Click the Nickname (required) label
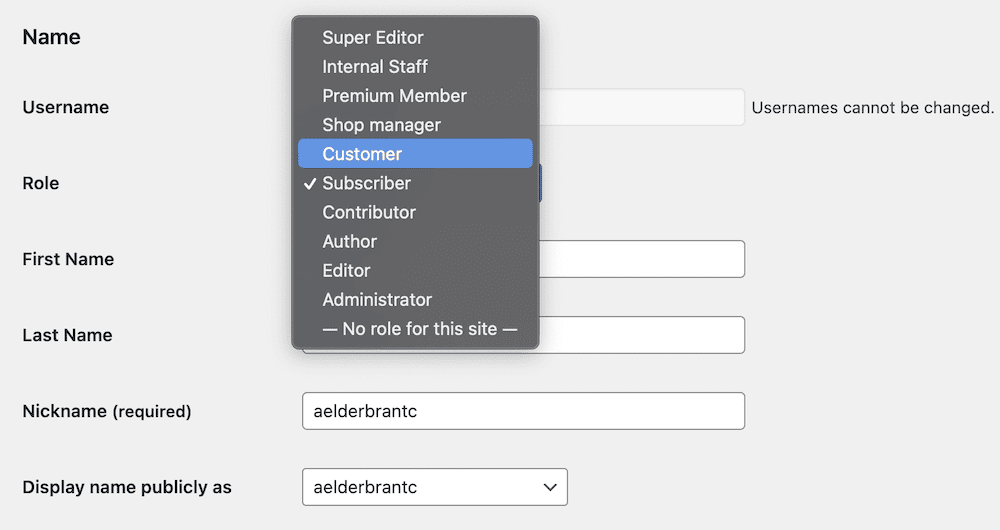Image resolution: width=1000 pixels, height=530 pixels. click(x=107, y=411)
